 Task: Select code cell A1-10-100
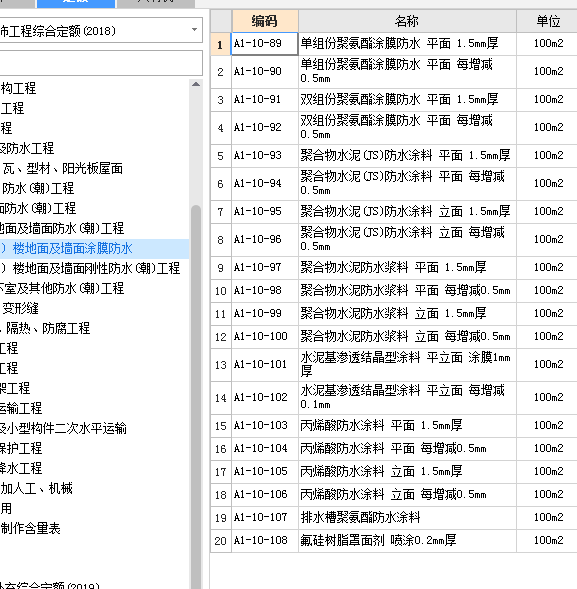(265, 337)
